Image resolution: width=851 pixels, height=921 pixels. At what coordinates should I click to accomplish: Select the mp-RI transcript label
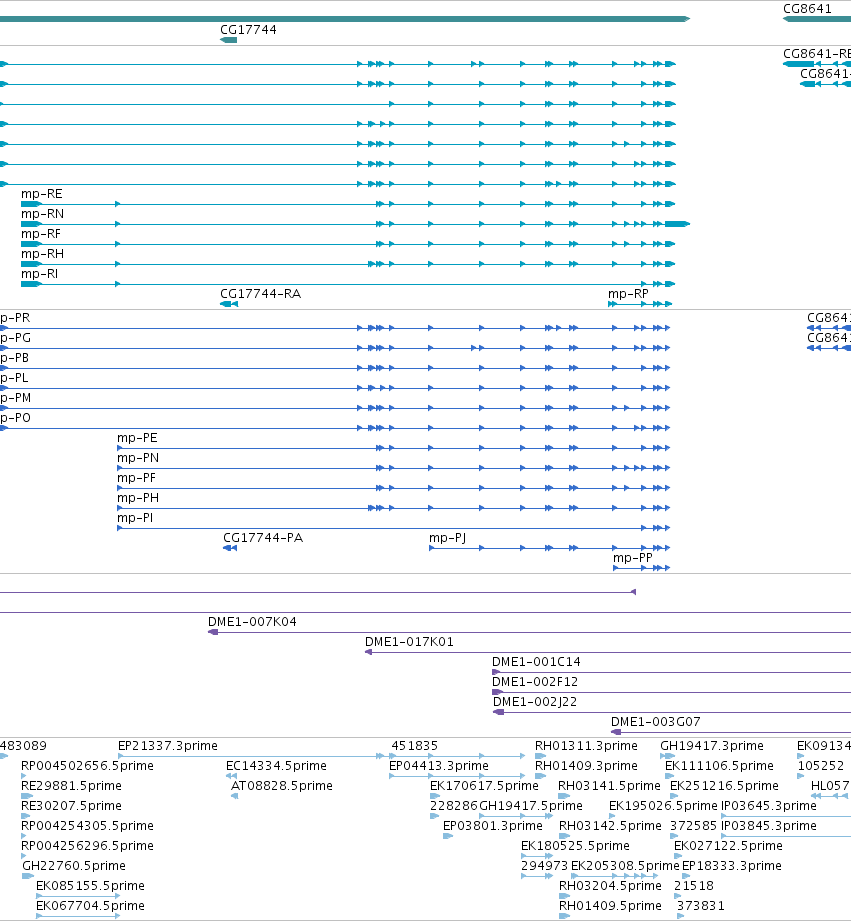pyautogui.click(x=39, y=274)
